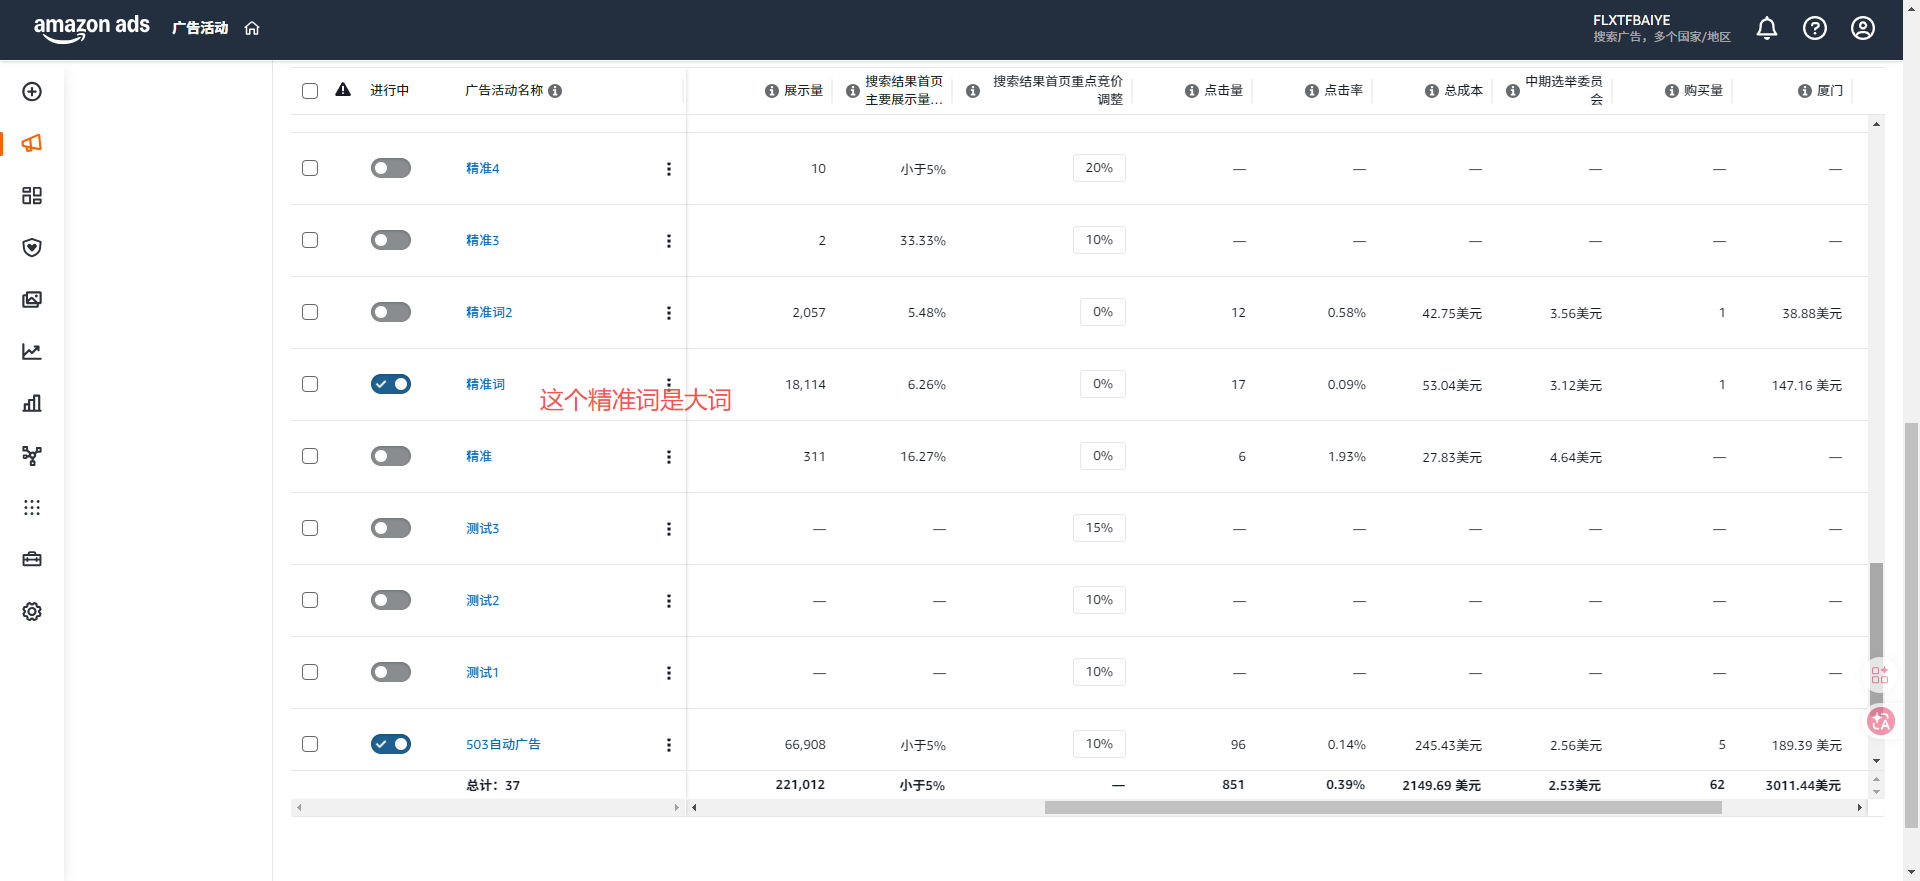Toggle off the 精准词 campaign switch
Screen dimensions: 1920x881
click(x=391, y=384)
